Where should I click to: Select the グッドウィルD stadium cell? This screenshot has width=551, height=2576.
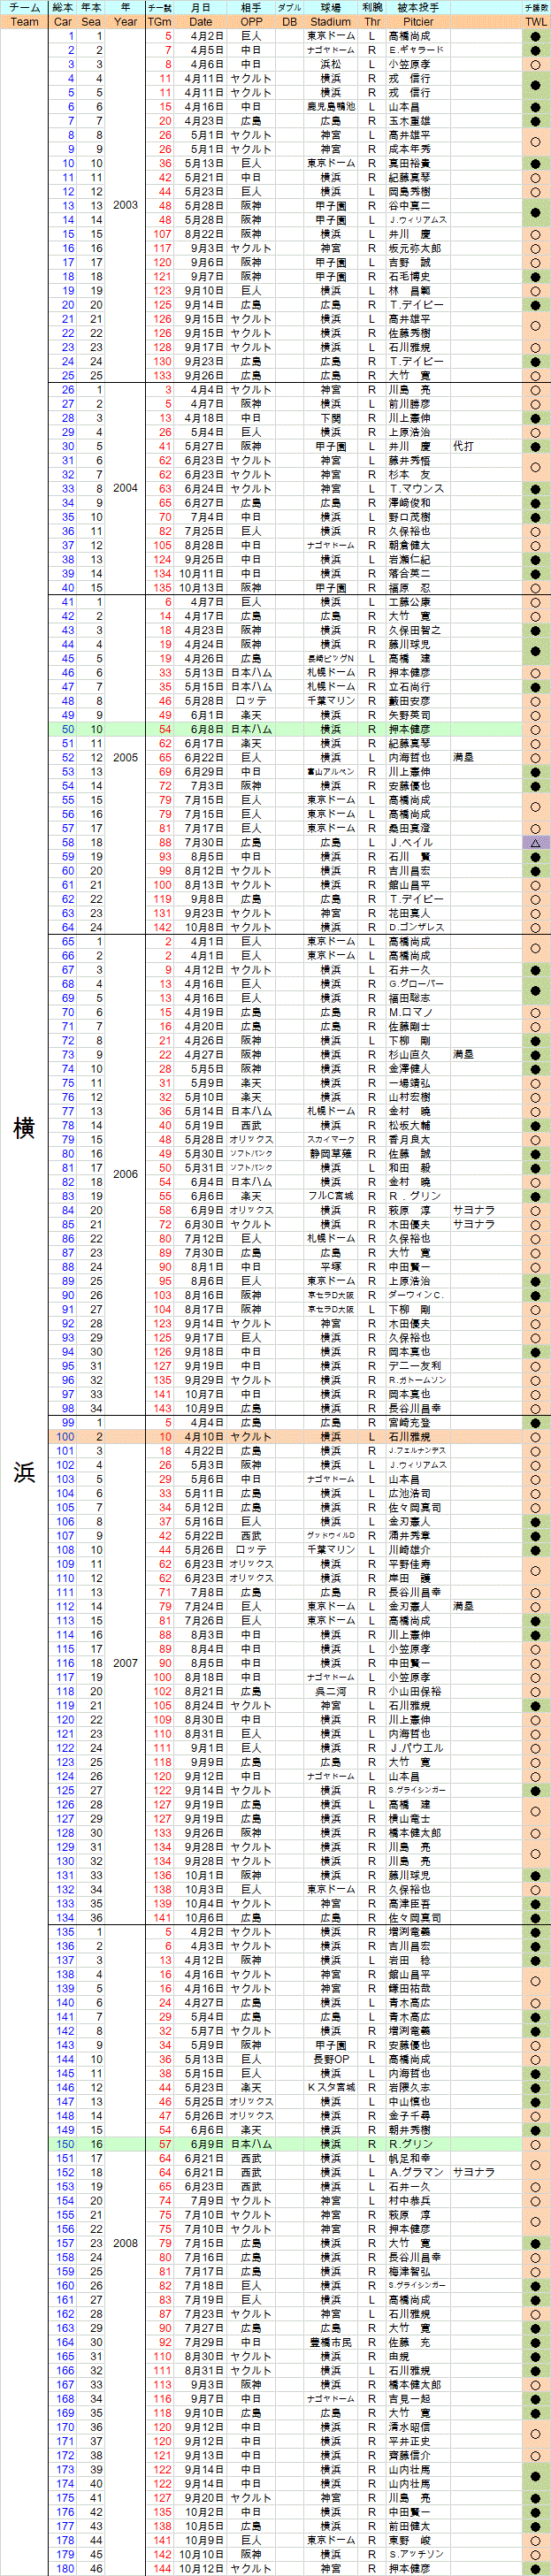tap(330, 1535)
